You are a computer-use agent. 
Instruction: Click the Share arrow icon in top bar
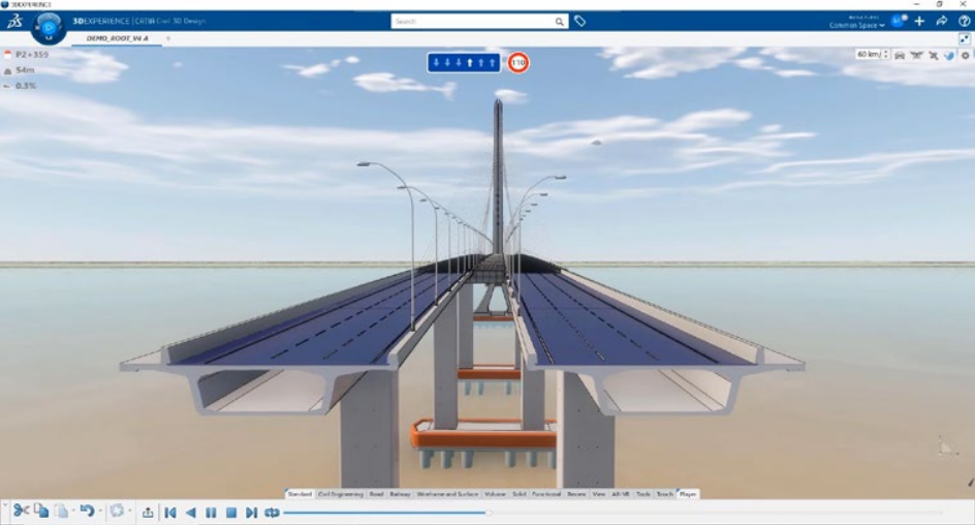tap(941, 21)
